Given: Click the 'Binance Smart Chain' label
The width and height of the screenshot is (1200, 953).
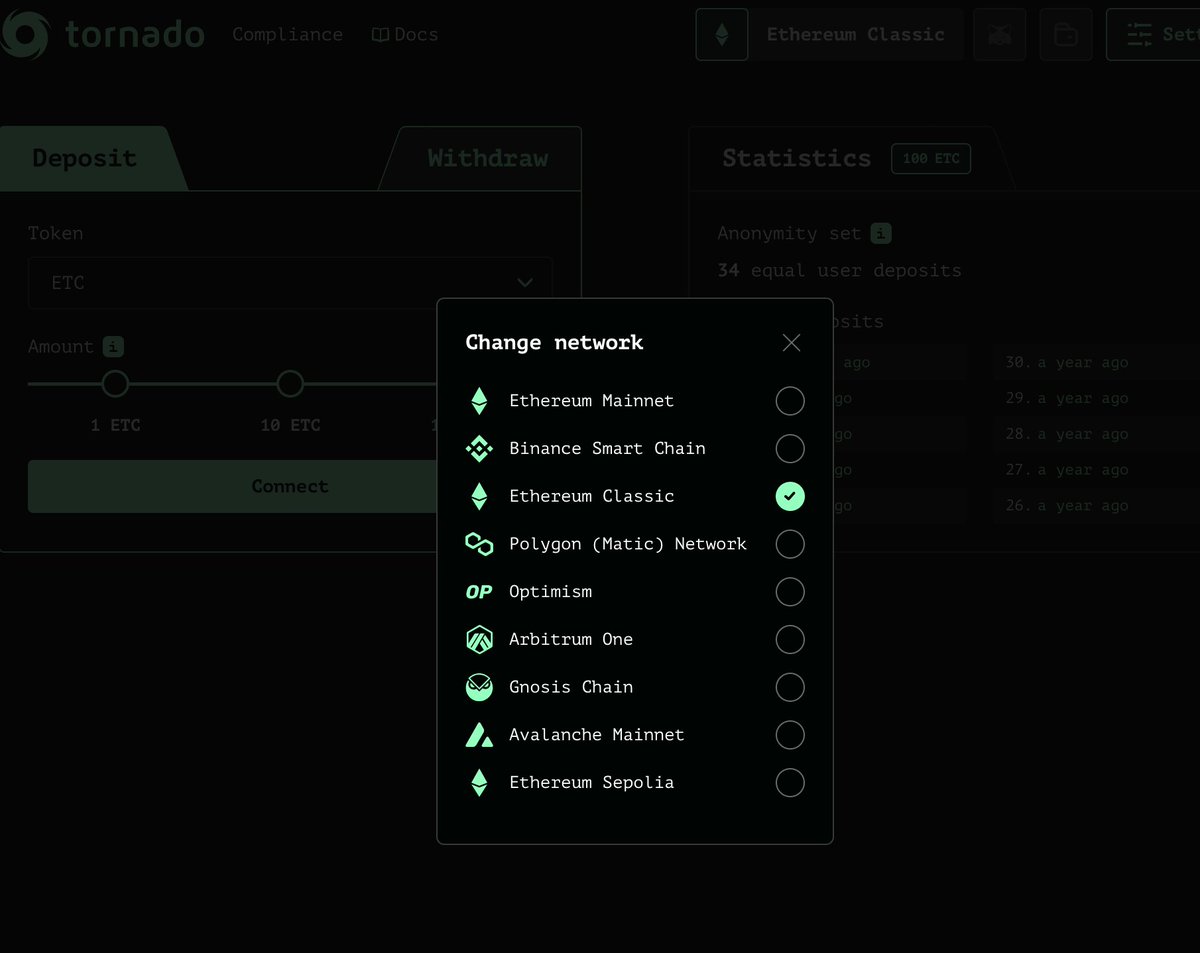Looking at the screenshot, I should tap(607, 449).
